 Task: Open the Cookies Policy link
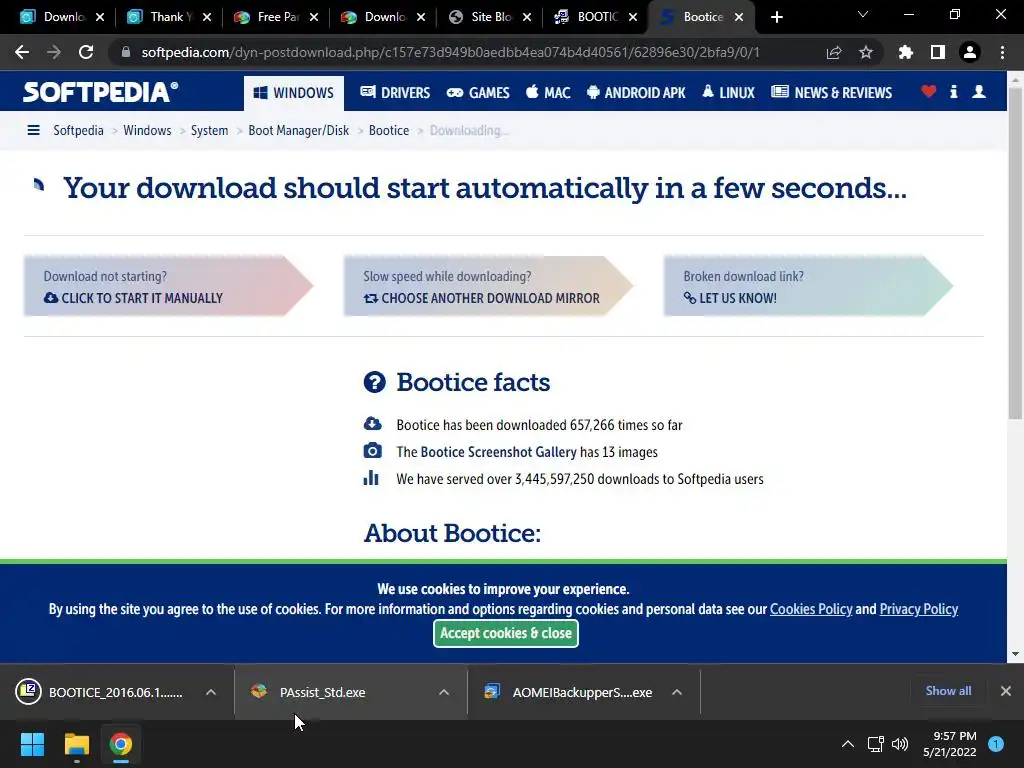tap(811, 609)
